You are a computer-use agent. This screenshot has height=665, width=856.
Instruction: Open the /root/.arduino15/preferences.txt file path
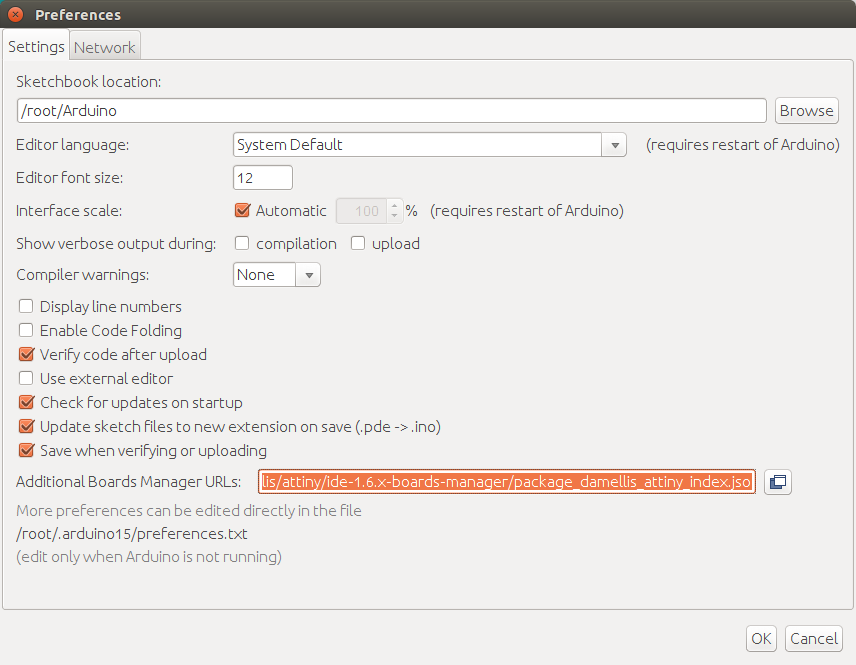point(132,533)
